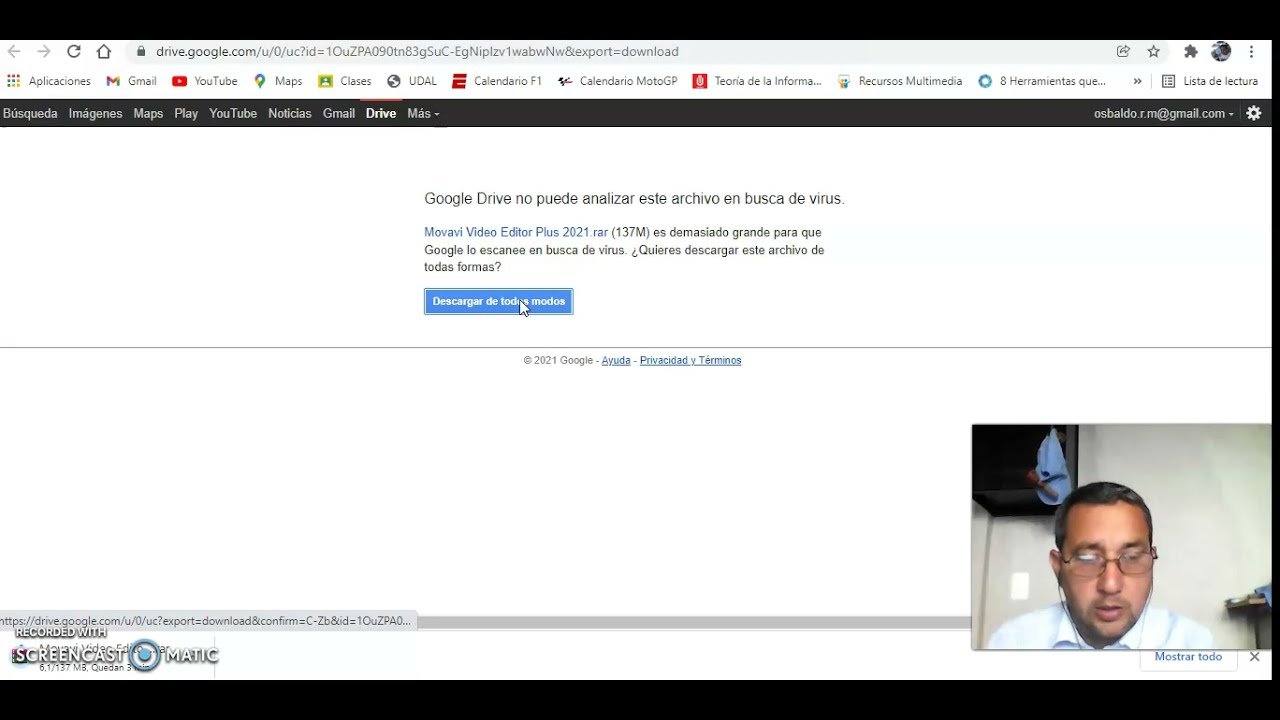Select Drive in the Google bar
This screenshot has width=1280, height=720.
point(381,113)
